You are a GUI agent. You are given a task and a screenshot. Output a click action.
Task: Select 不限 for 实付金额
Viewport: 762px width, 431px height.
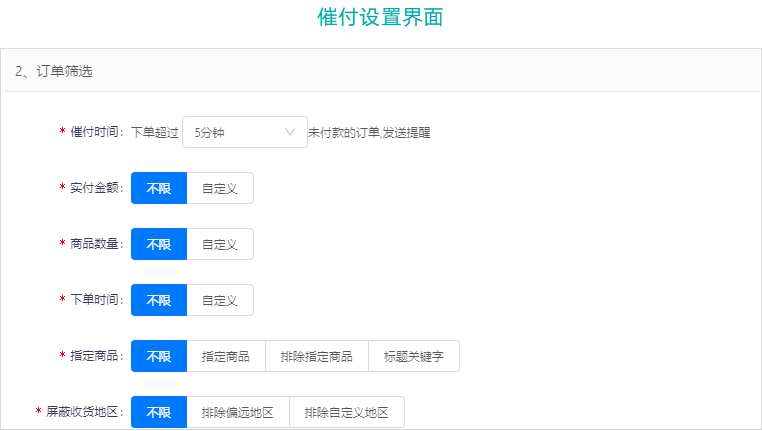(159, 188)
